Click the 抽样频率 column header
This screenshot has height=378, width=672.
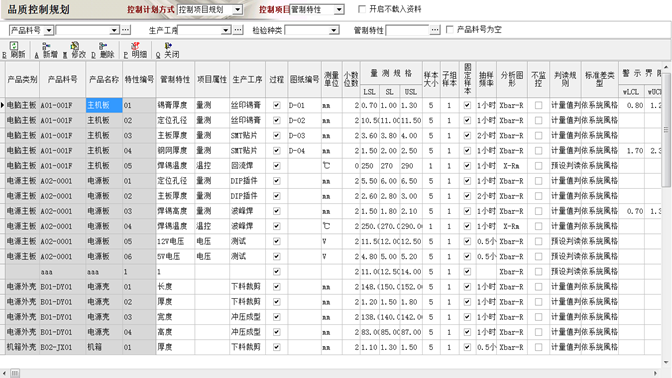(x=486, y=79)
